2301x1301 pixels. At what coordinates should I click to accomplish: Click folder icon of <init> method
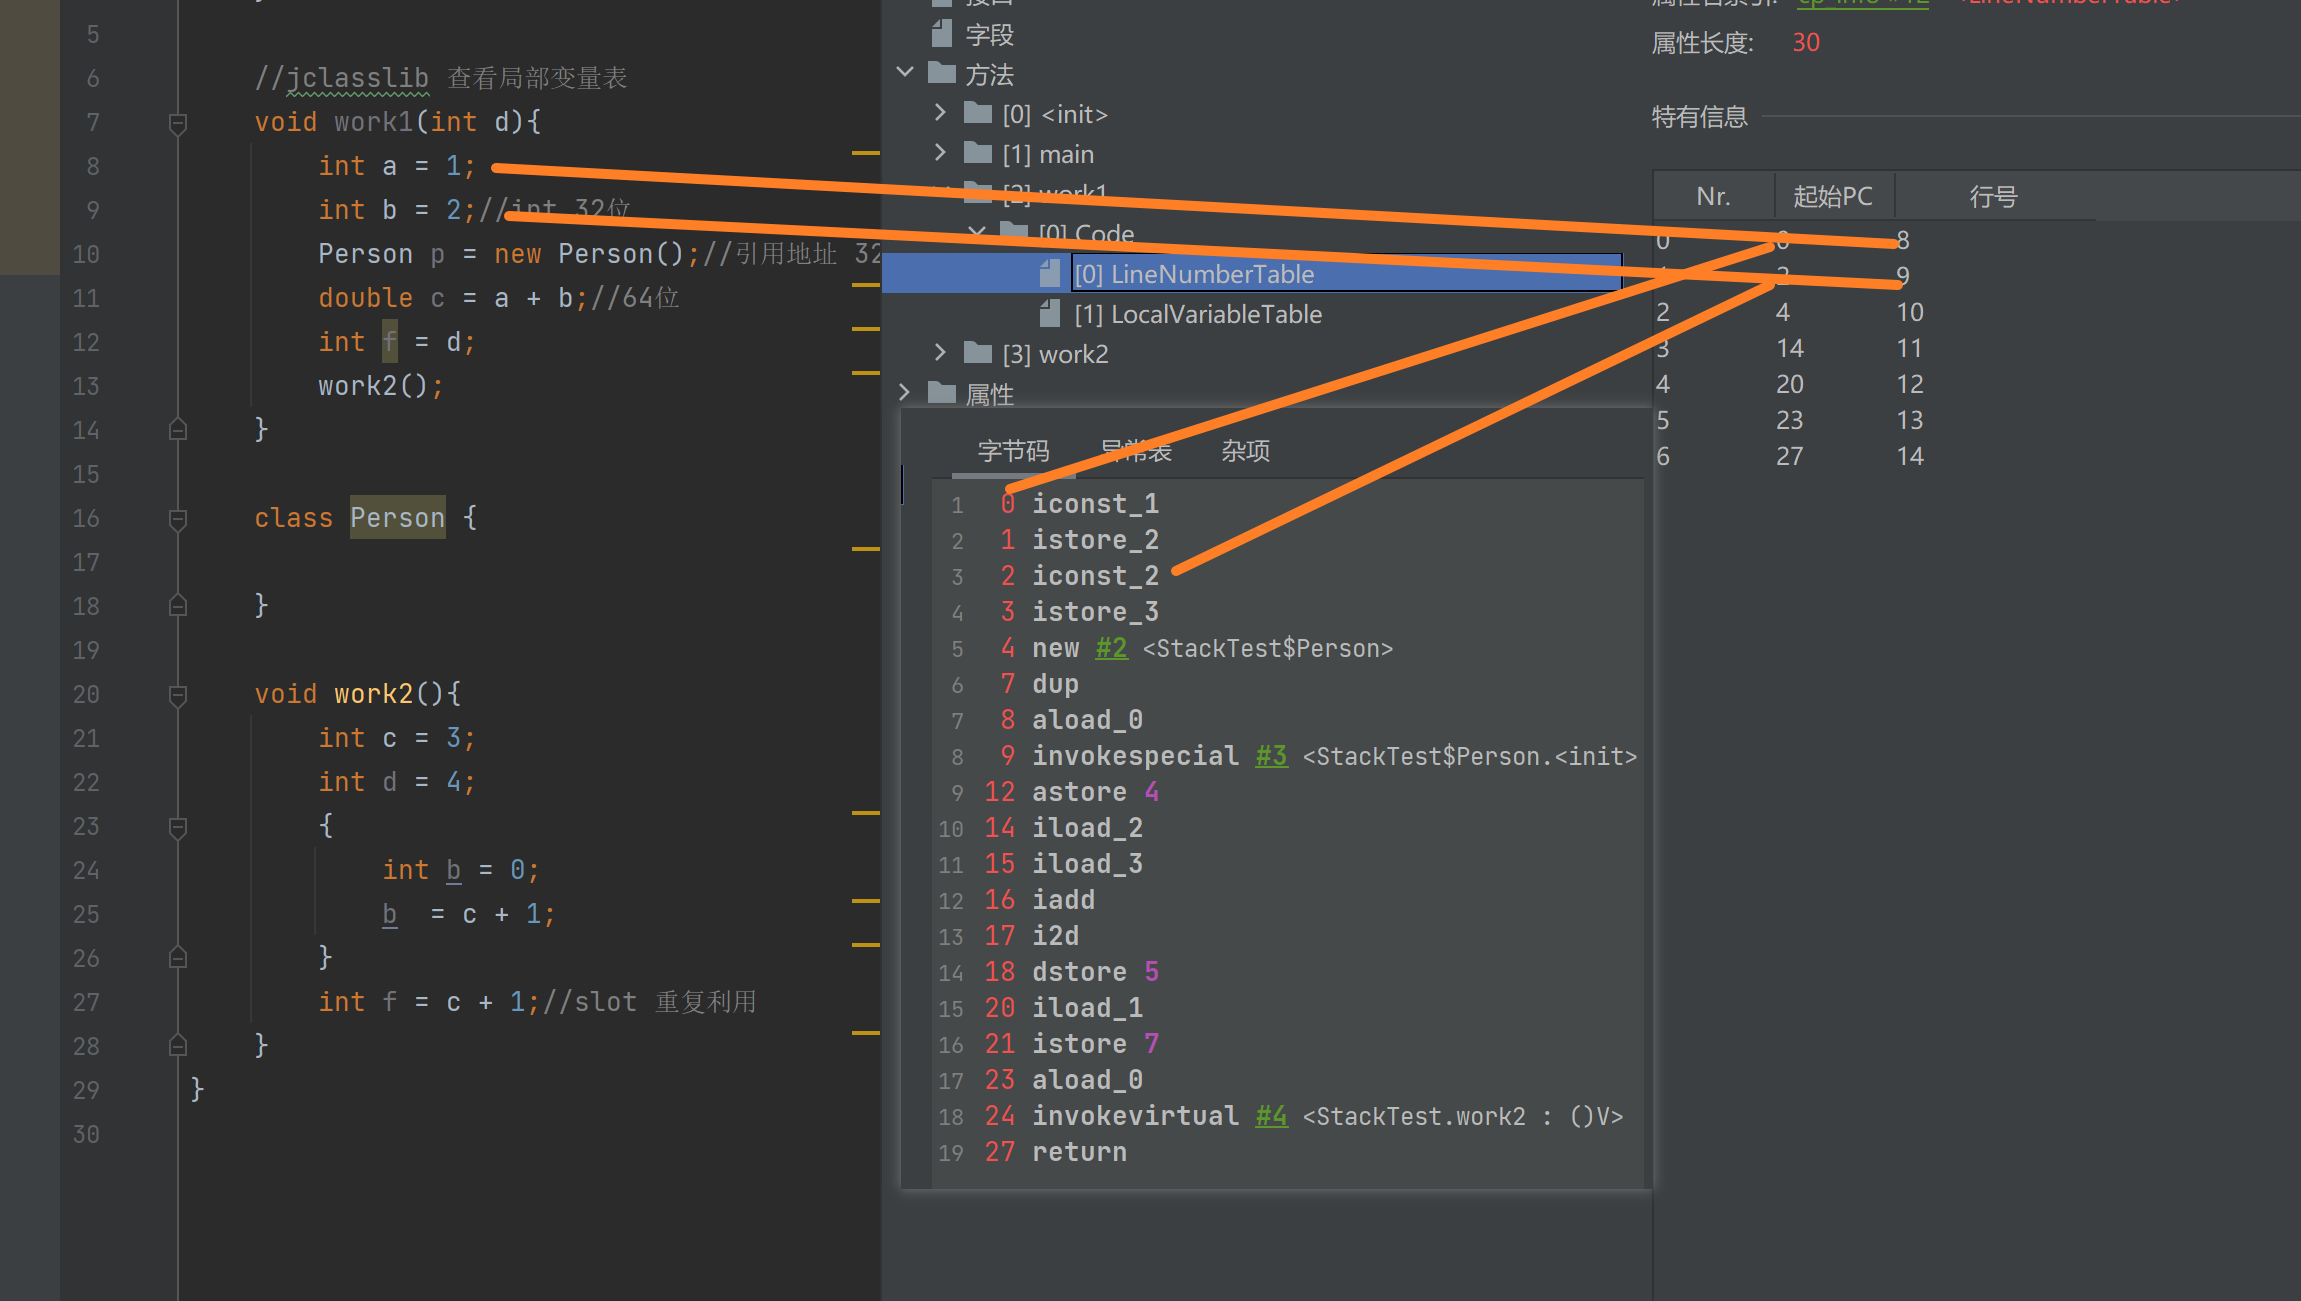point(977,113)
